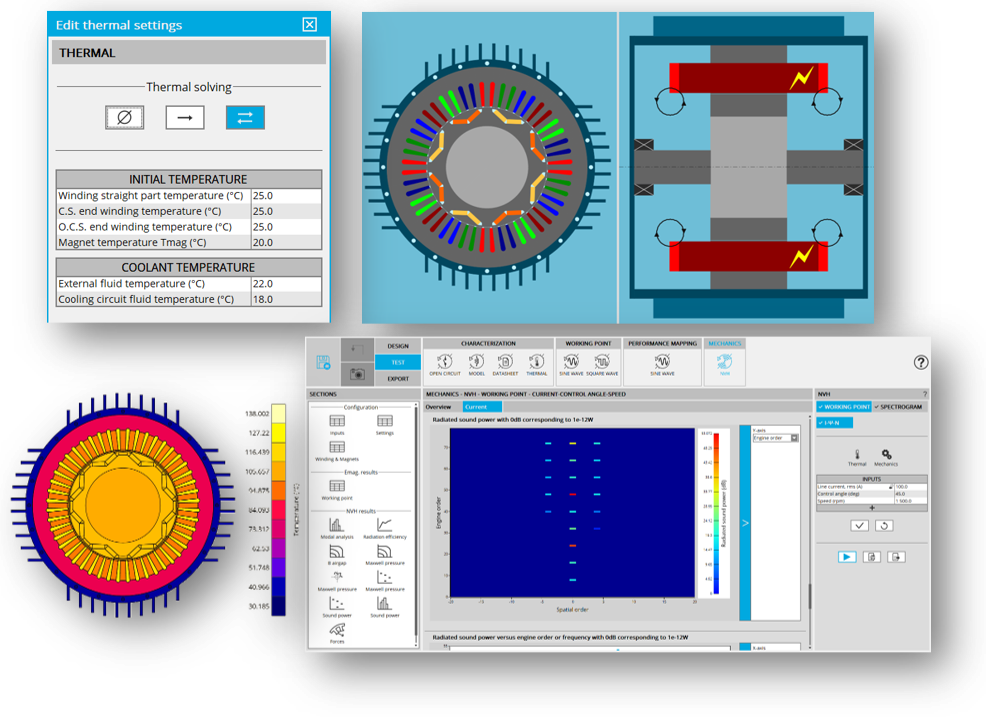Screen dimensions: 986x717
Task: Select Sine Wave under Working Point
Action: coord(571,364)
